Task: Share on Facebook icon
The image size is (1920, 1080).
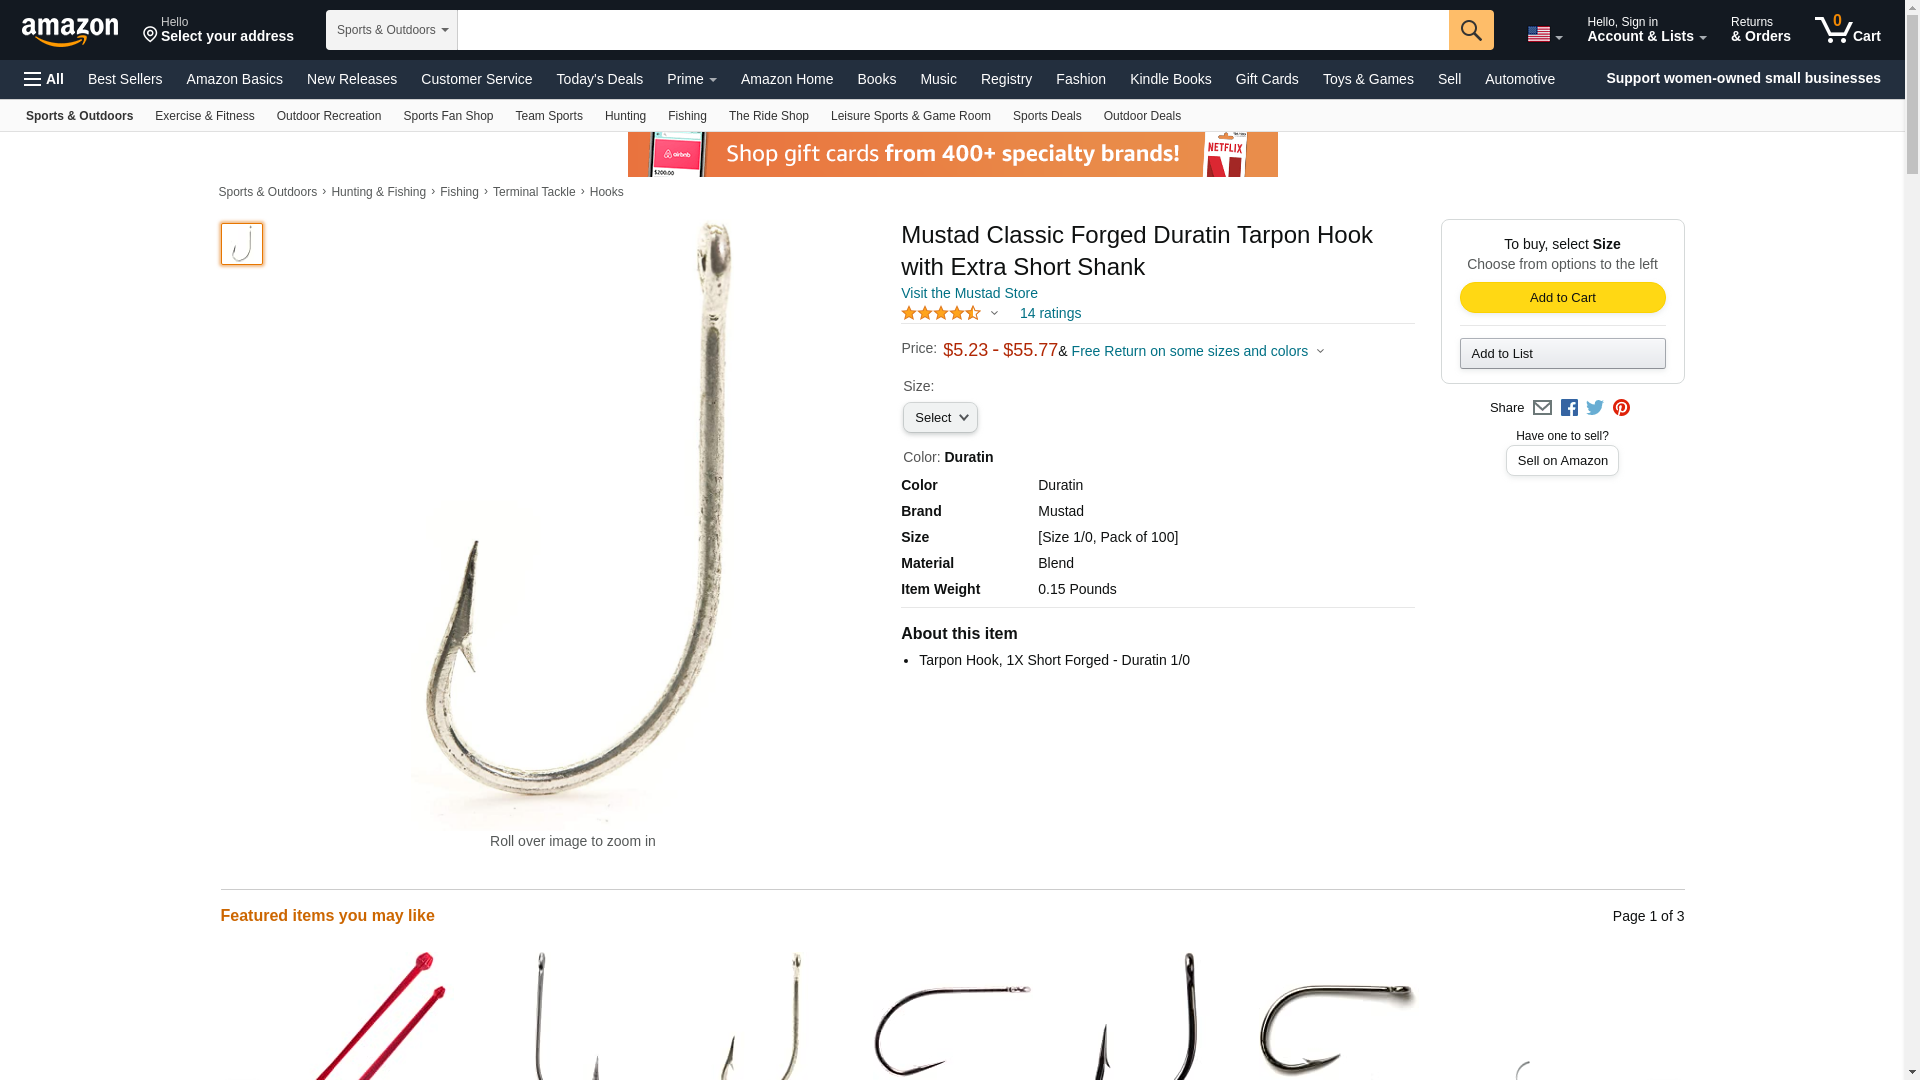Action: pos(1569,408)
